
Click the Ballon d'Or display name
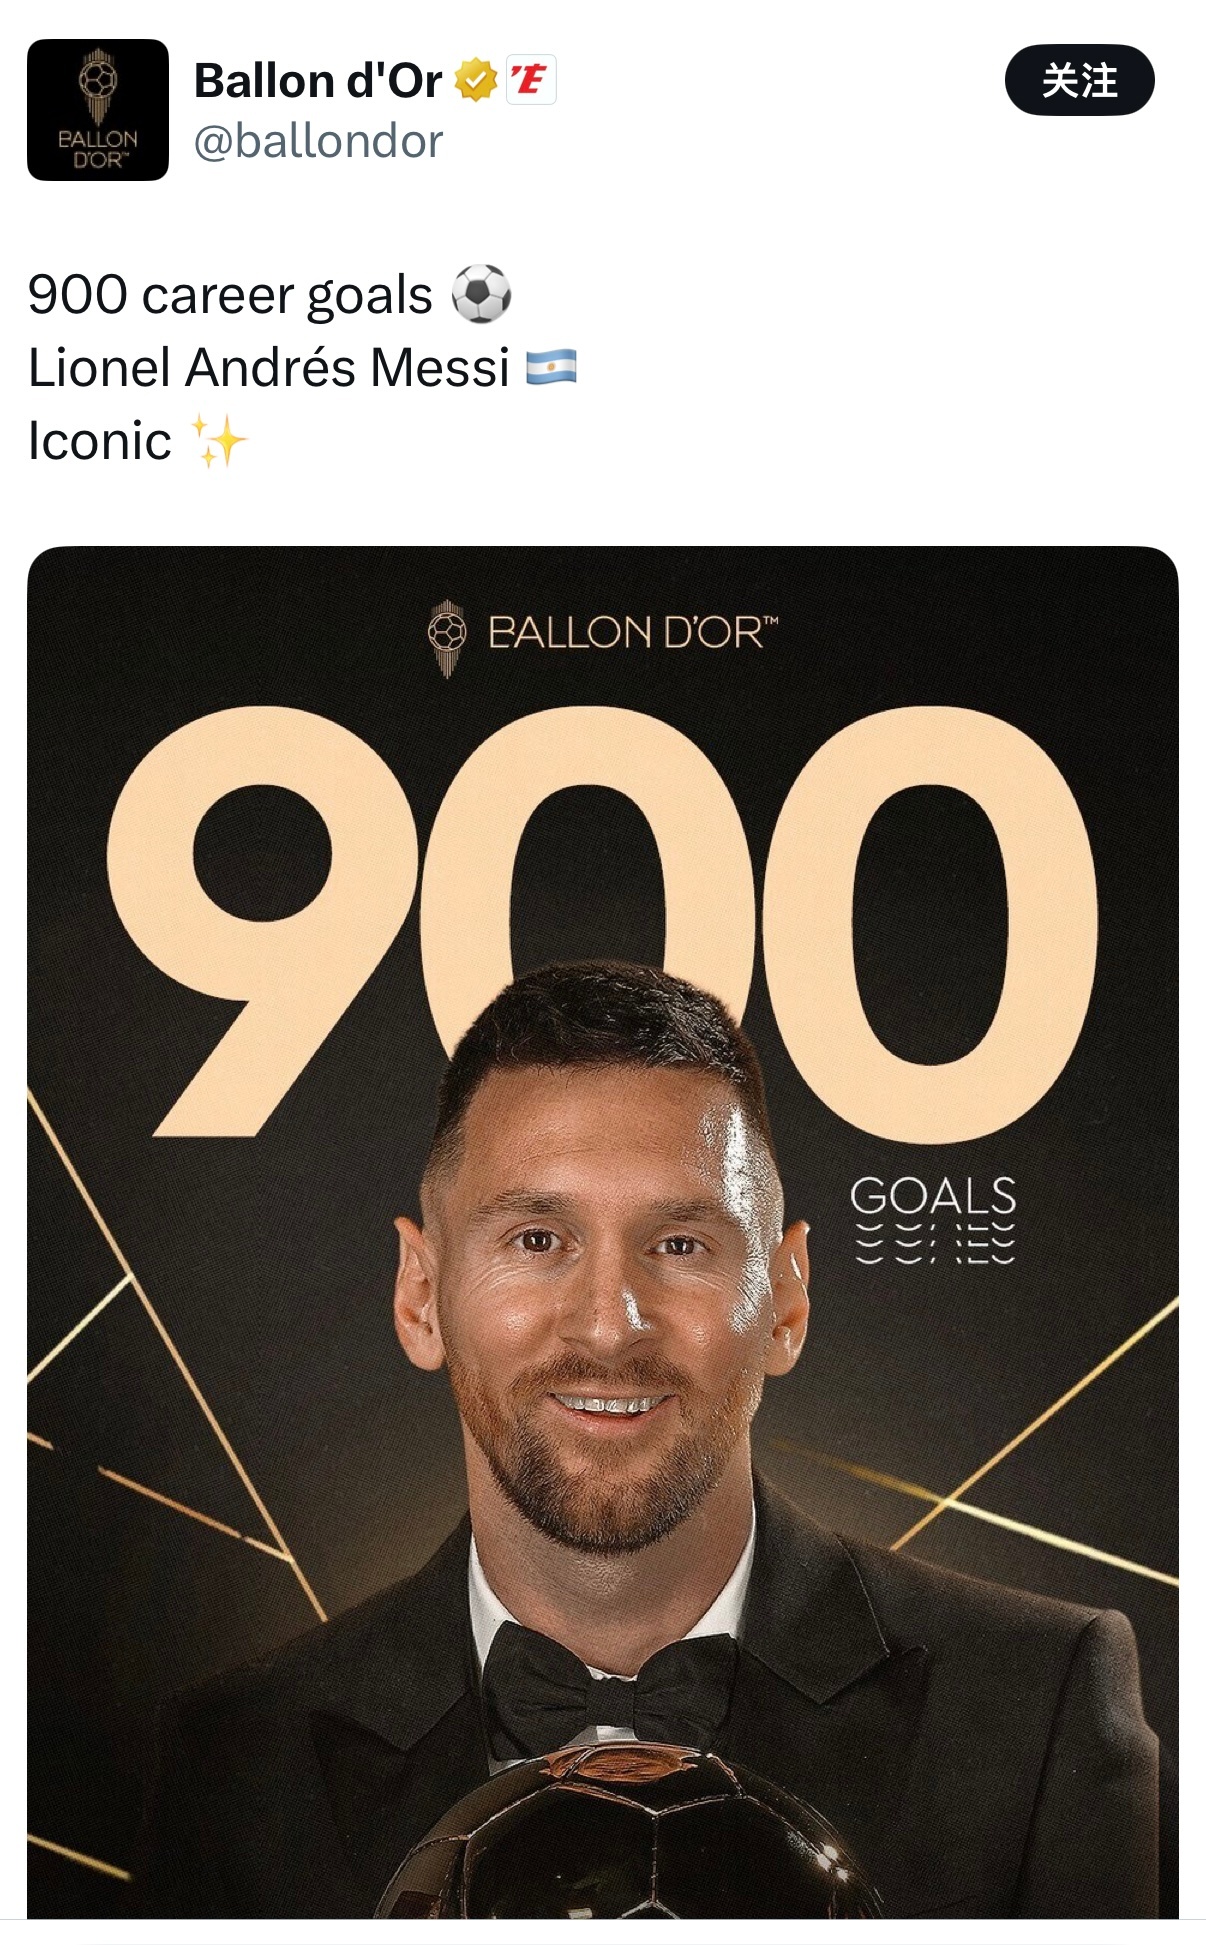click(318, 80)
